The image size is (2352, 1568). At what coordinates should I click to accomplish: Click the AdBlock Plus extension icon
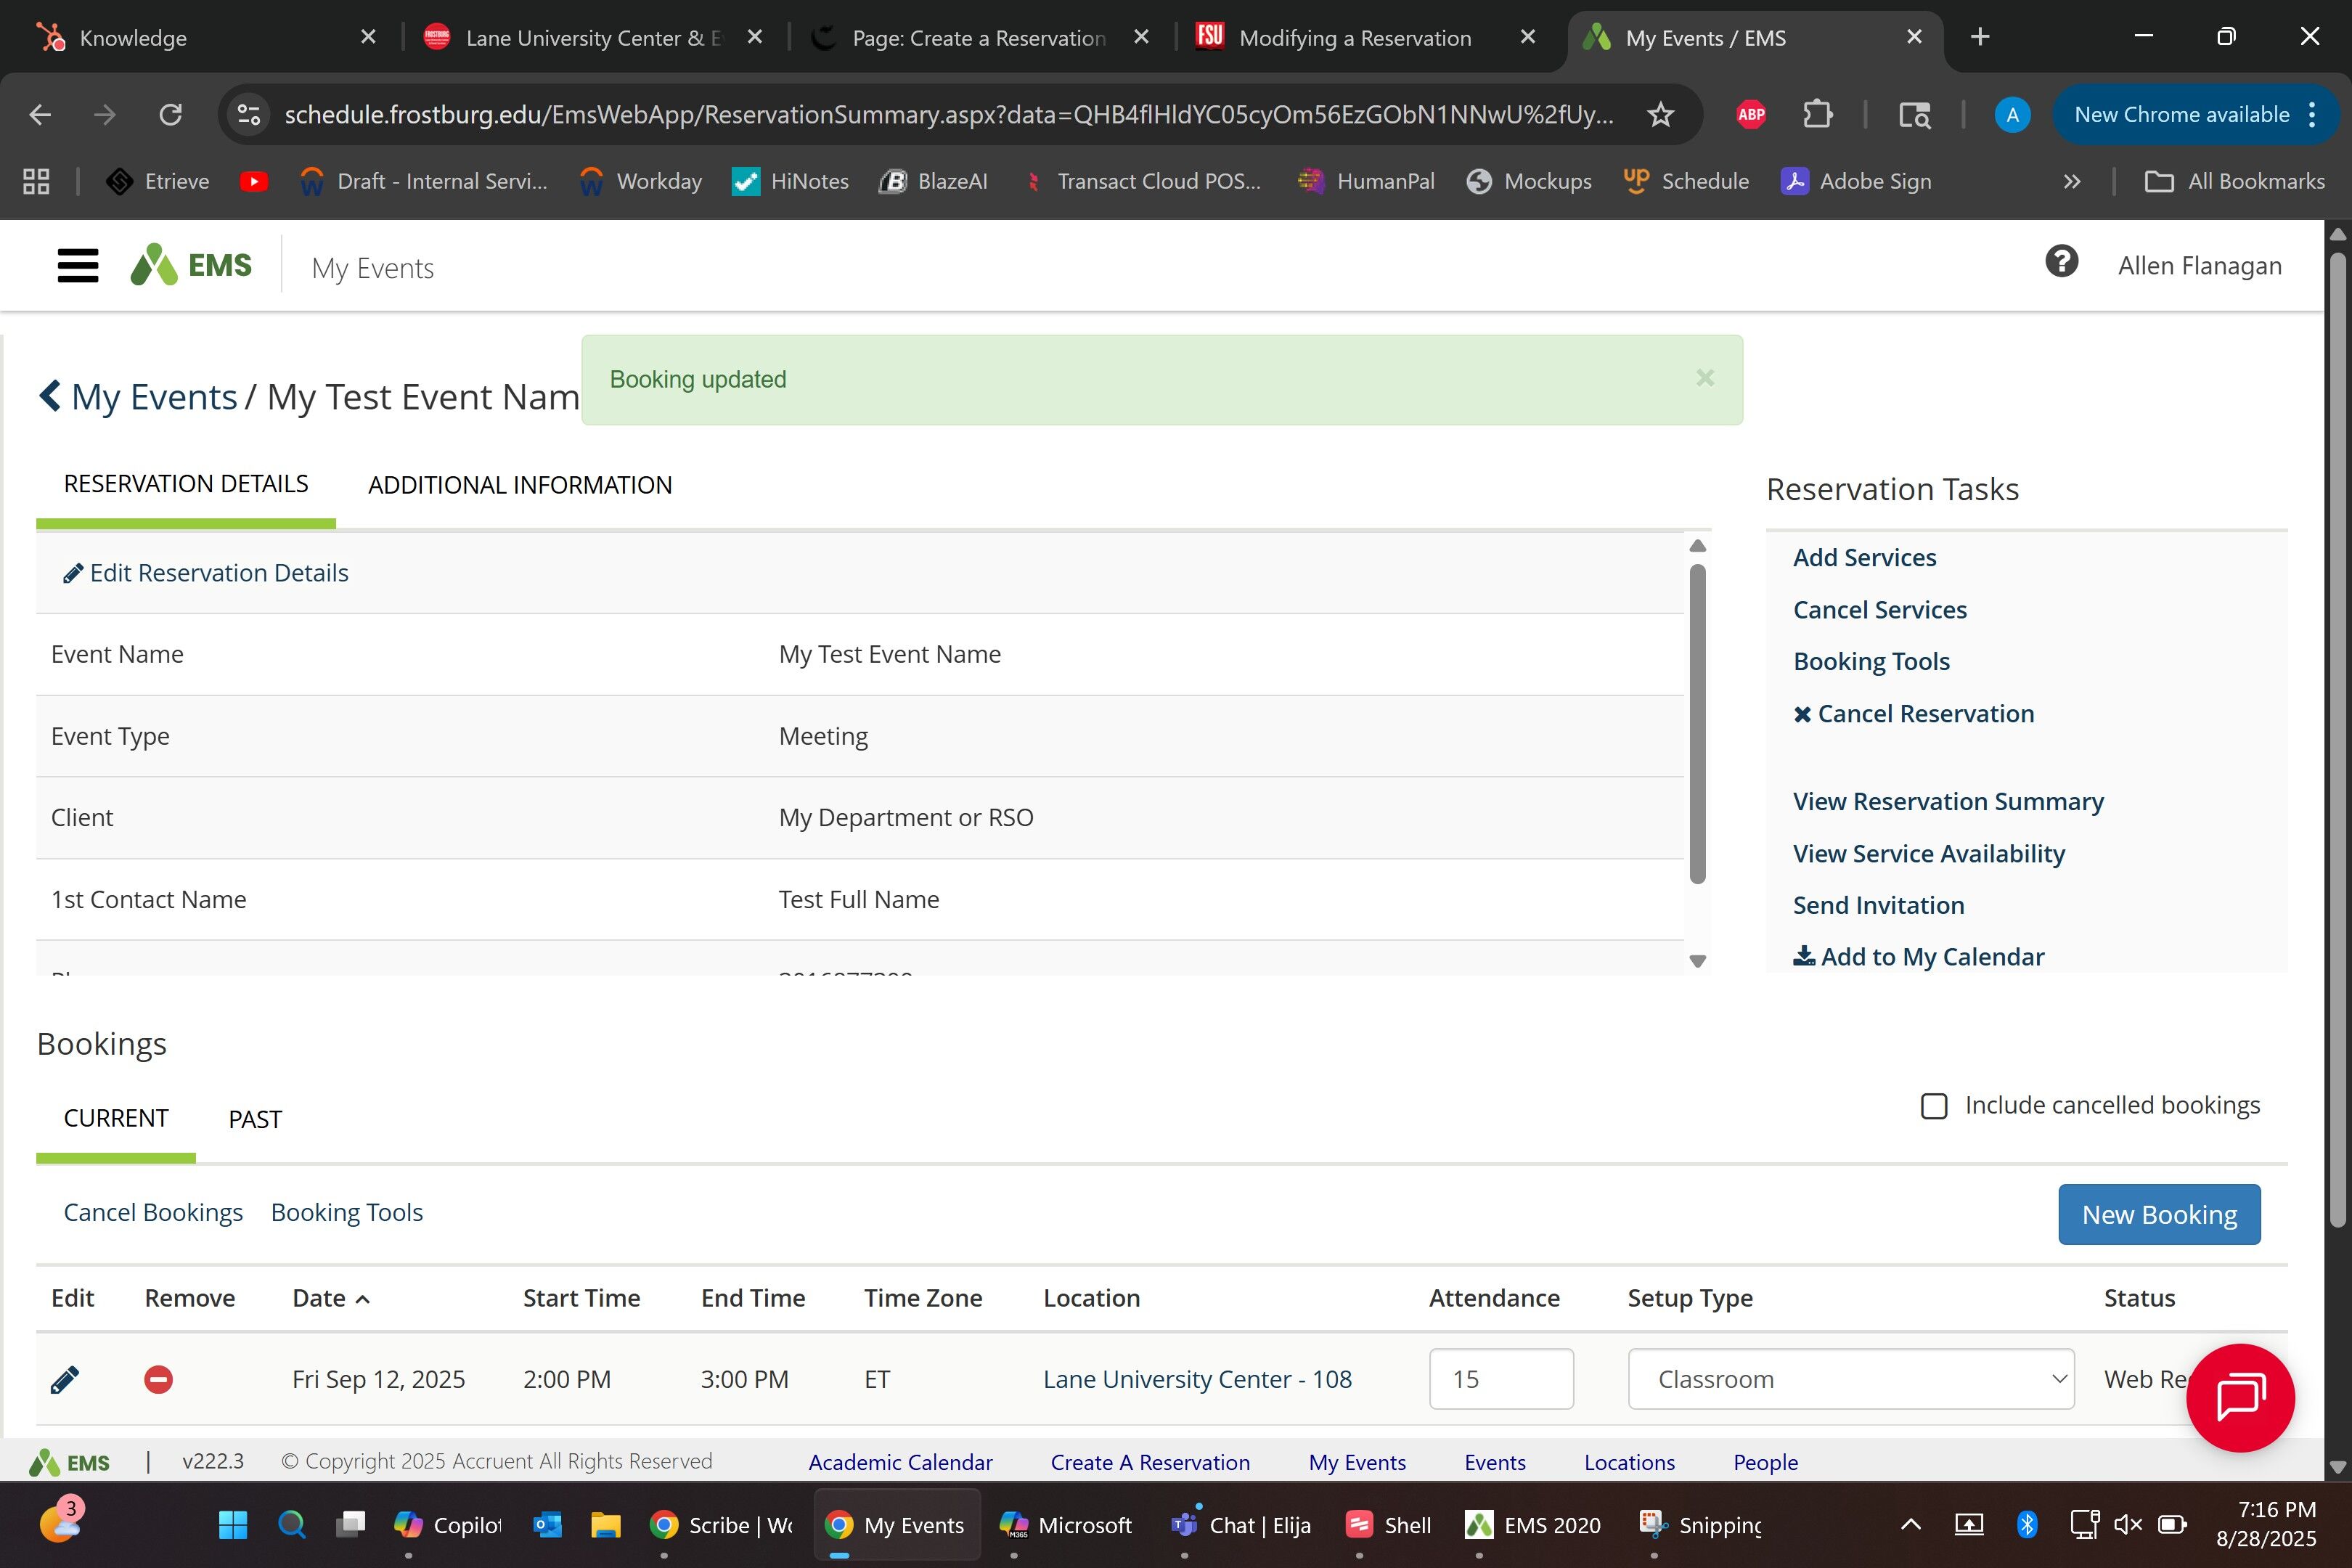1751,115
